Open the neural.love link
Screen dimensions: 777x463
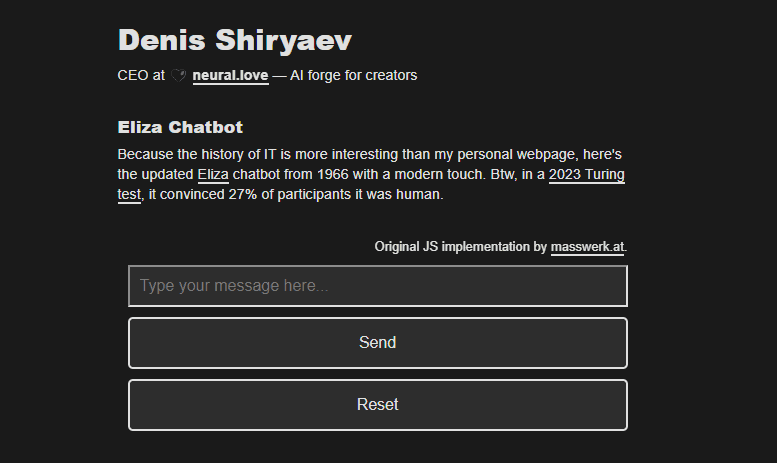[230, 75]
